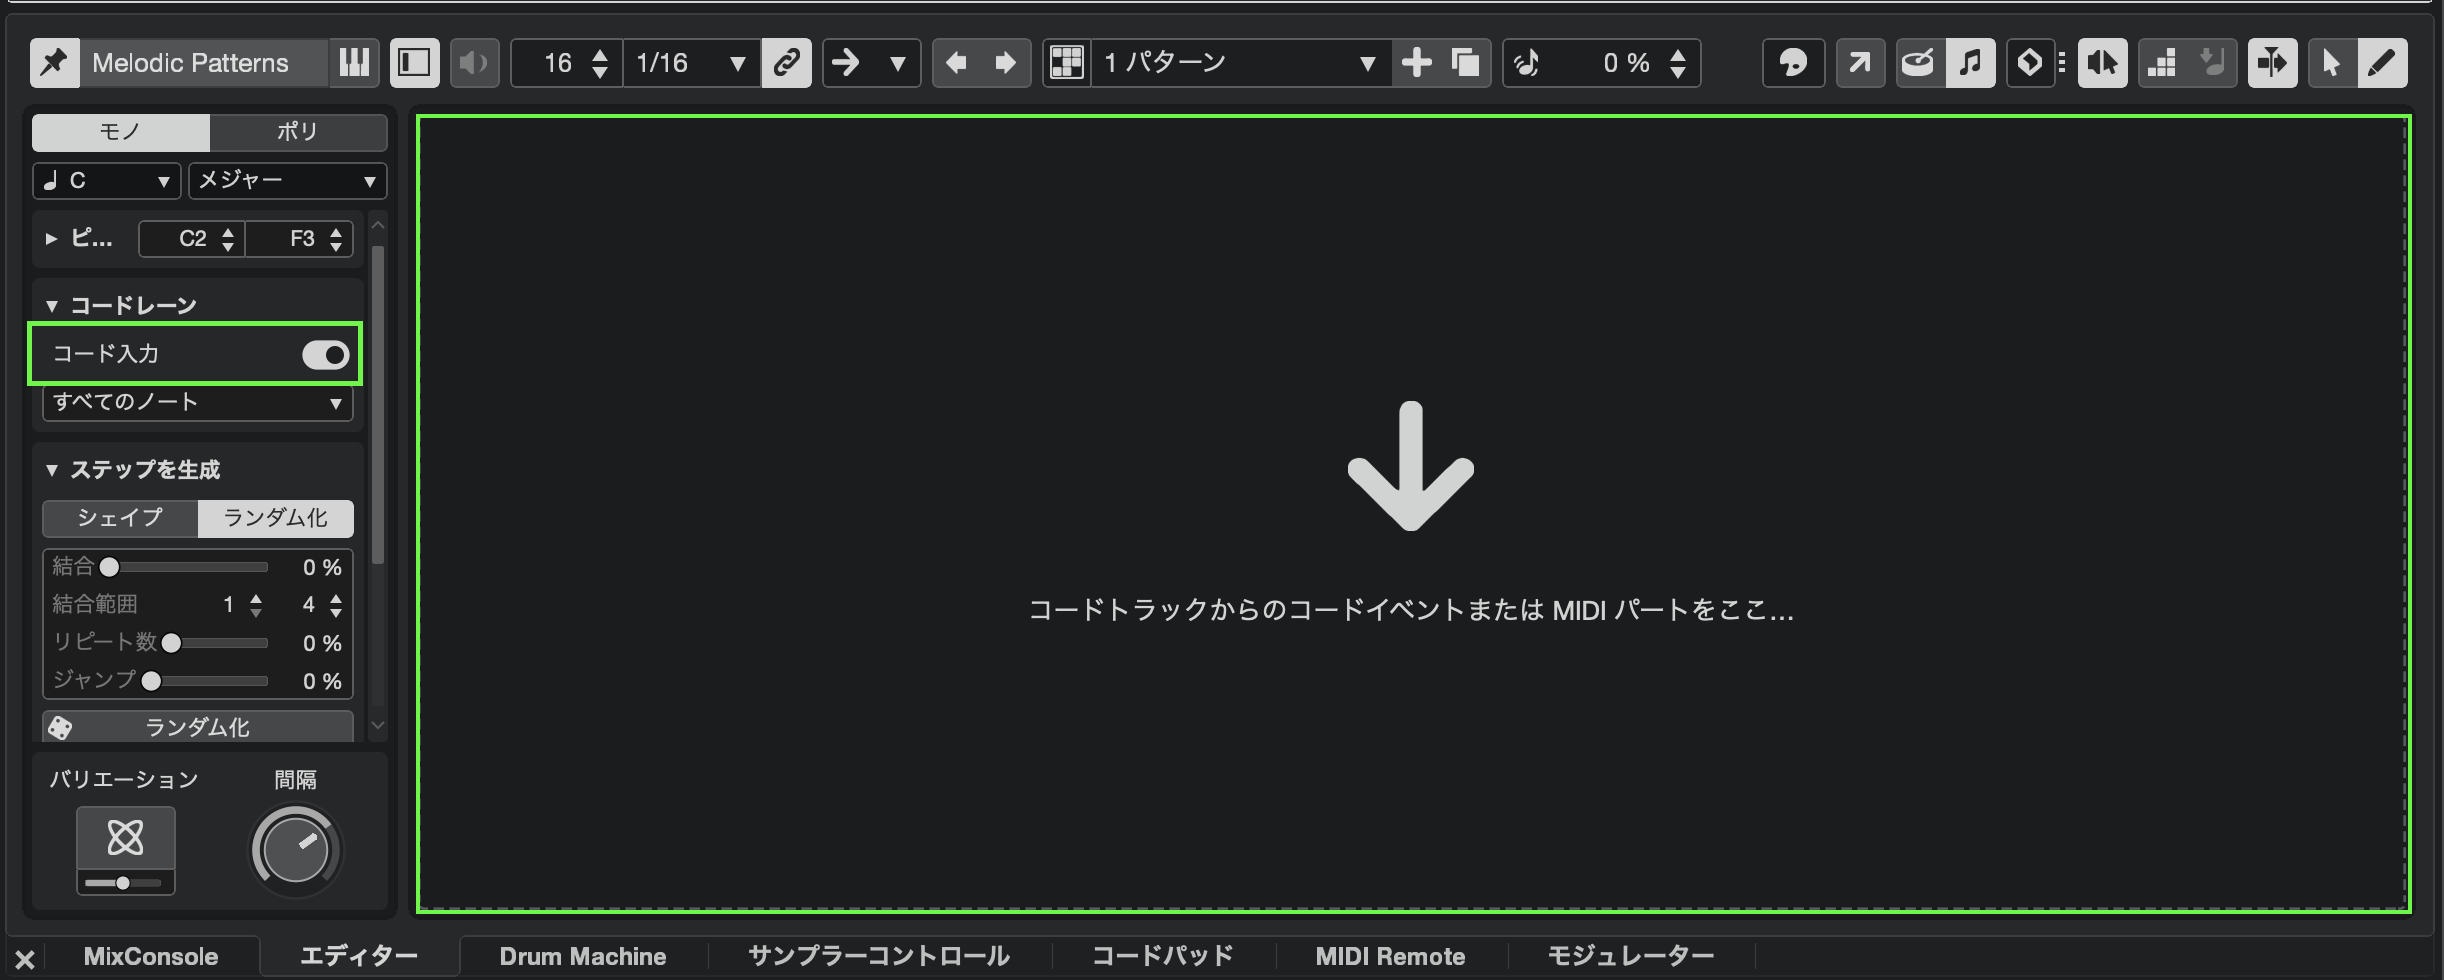Open the サンプラーコントロール tab
Screen dimensions: 2444x980
click(x=879, y=957)
